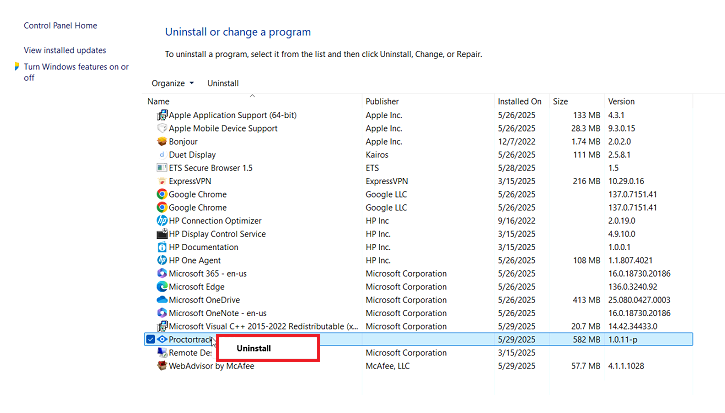This screenshot has width=725, height=413.
Task: Sort by Installed On column header
Action: (x=519, y=101)
